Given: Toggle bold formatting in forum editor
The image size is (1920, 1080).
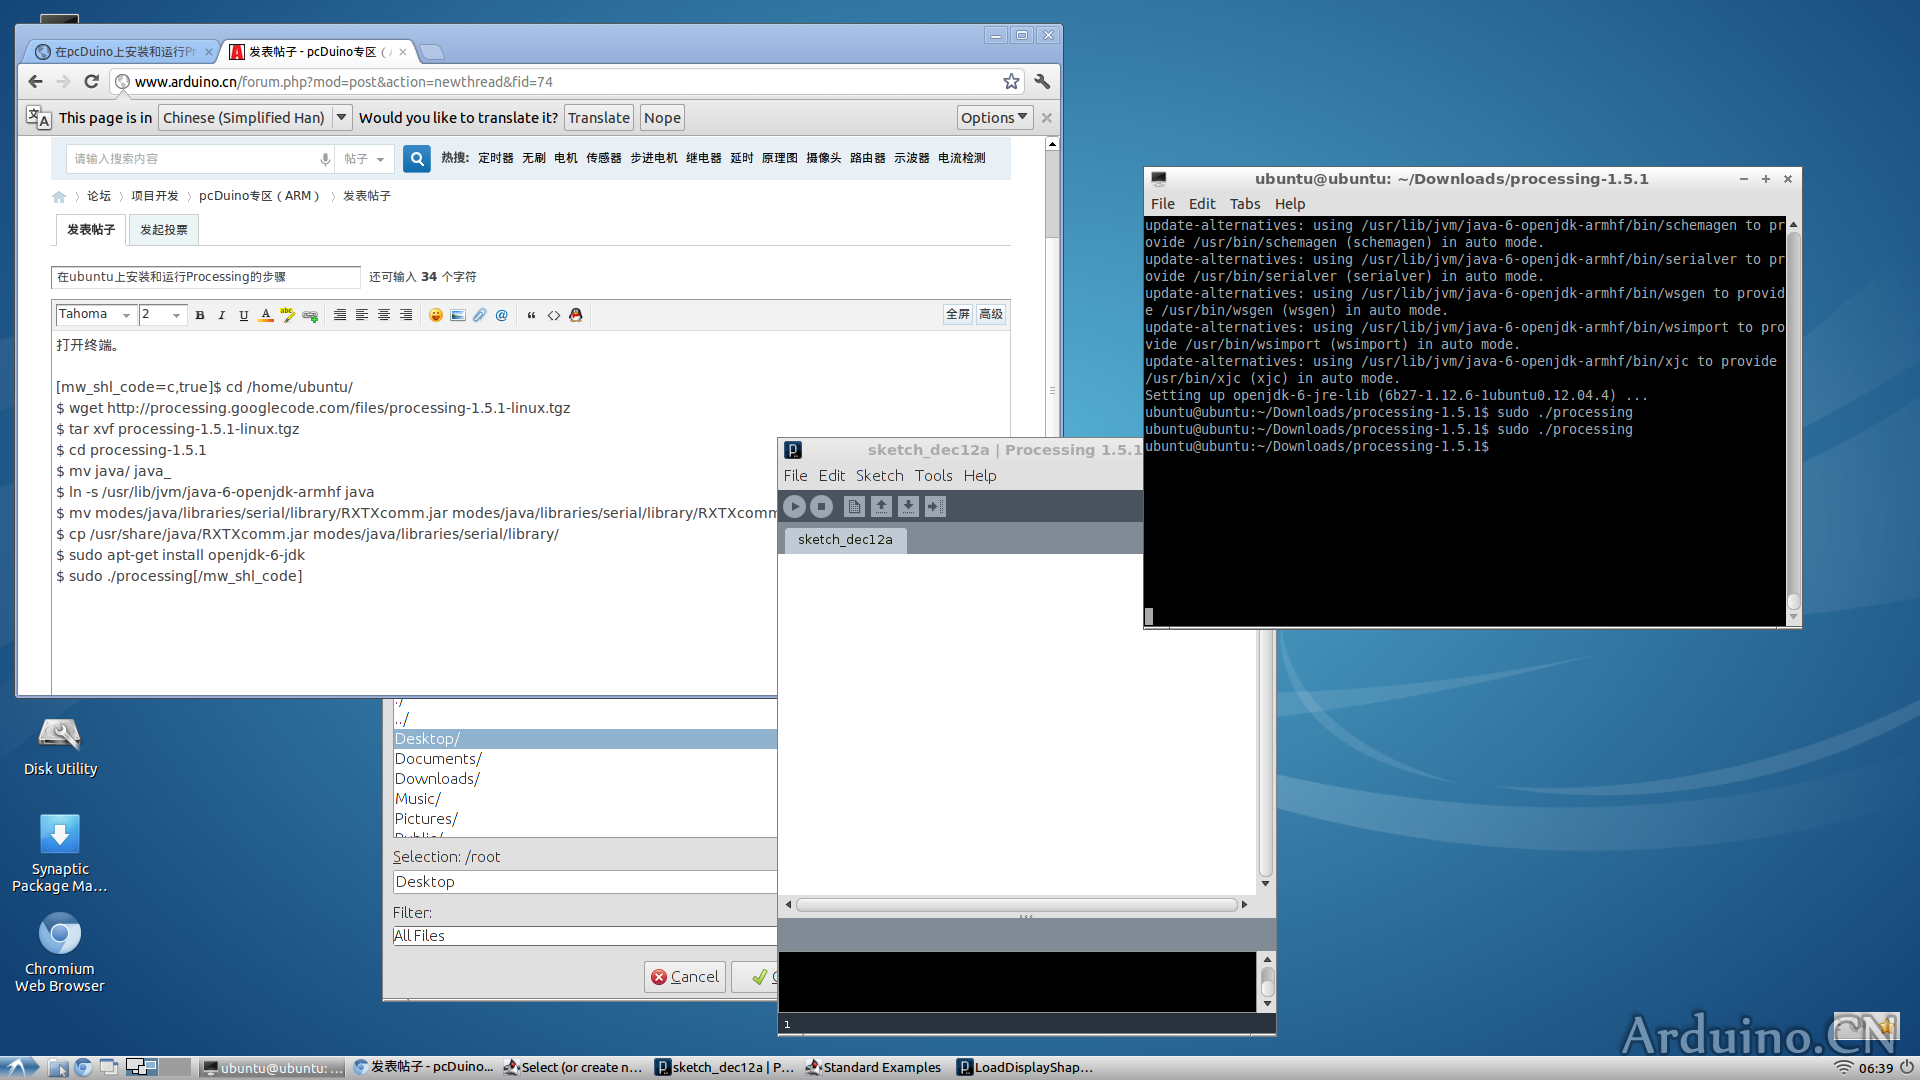Looking at the screenshot, I should 200,315.
